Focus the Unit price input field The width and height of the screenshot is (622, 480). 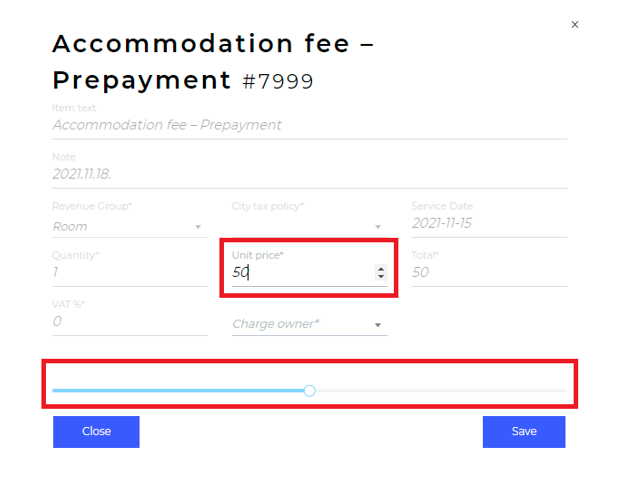point(300,272)
